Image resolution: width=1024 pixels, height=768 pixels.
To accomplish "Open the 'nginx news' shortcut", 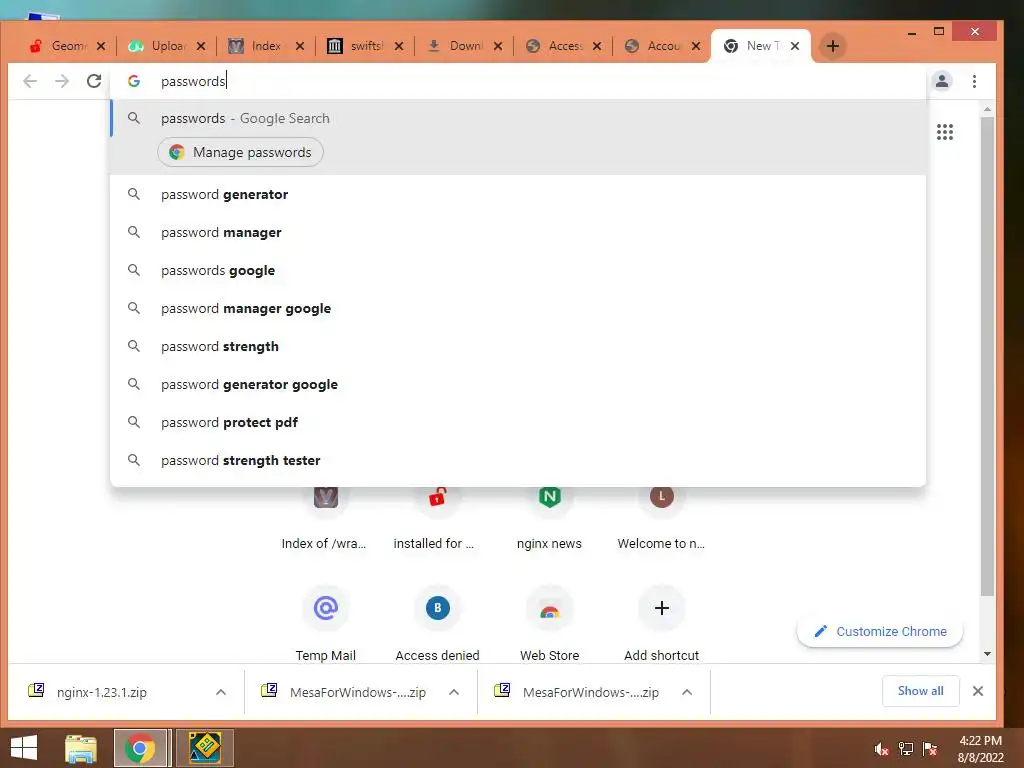I will (x=549, y=519).
